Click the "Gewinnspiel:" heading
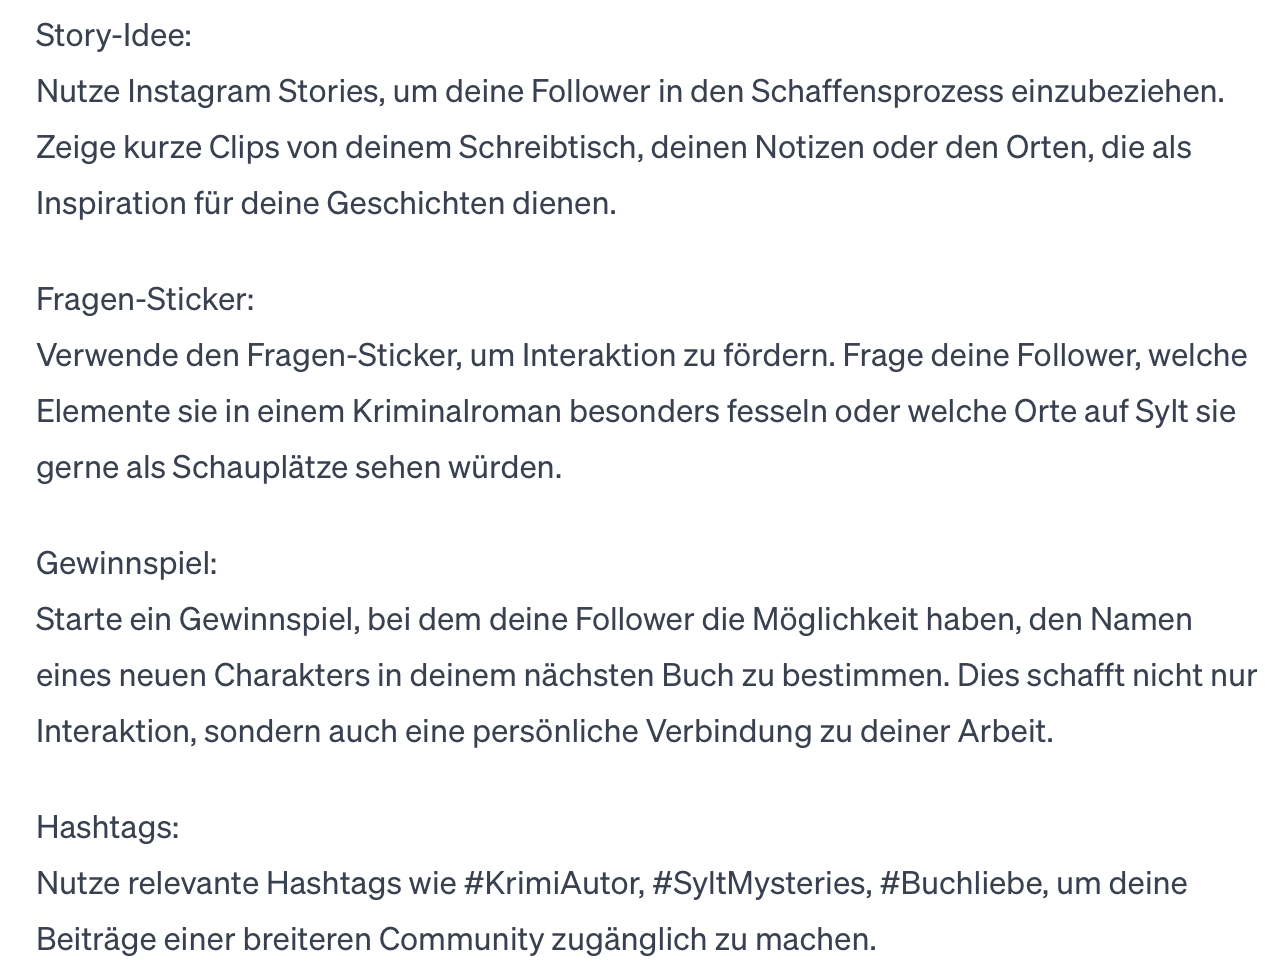 tap(126, 563)
